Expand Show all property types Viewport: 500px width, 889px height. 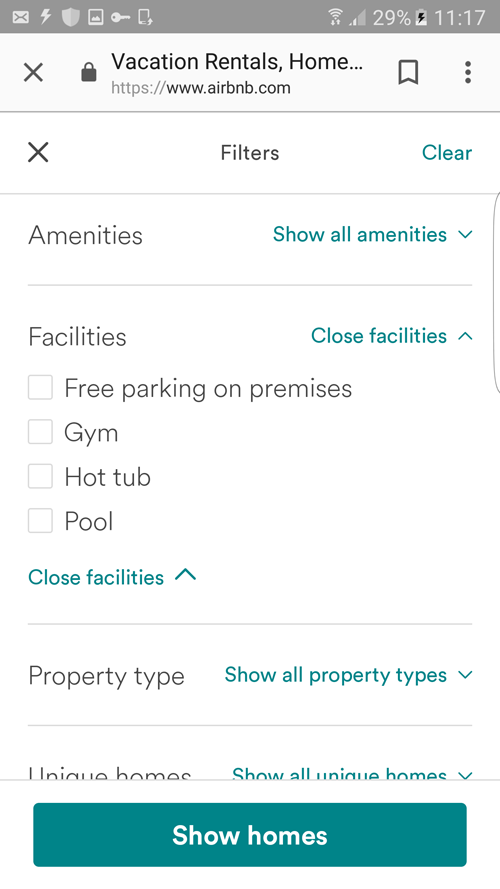point(348,675)
